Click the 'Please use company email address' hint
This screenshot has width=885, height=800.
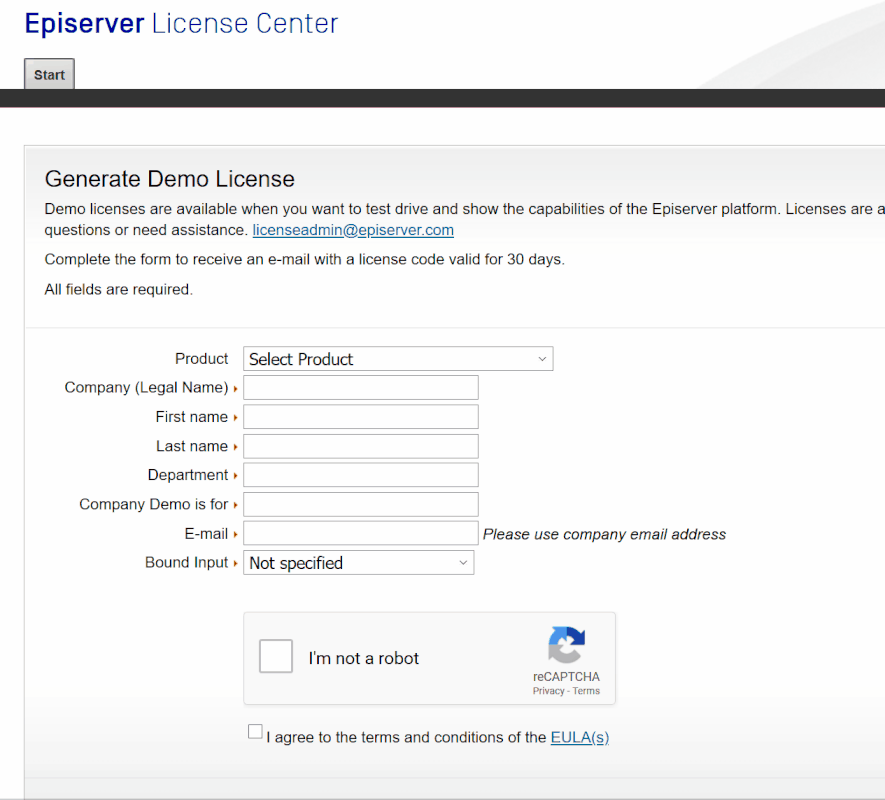click(x=604, y=535)
